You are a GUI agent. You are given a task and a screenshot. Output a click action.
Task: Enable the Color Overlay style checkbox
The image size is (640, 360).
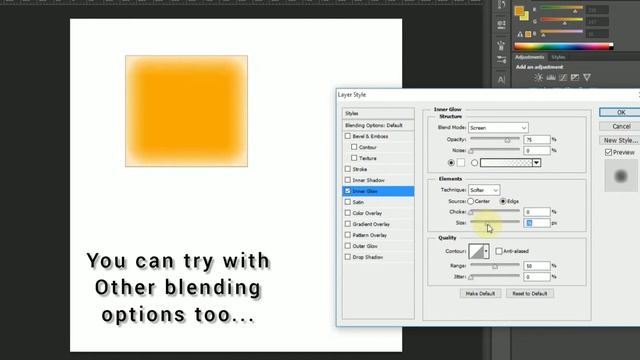click(x=348, y=213)
